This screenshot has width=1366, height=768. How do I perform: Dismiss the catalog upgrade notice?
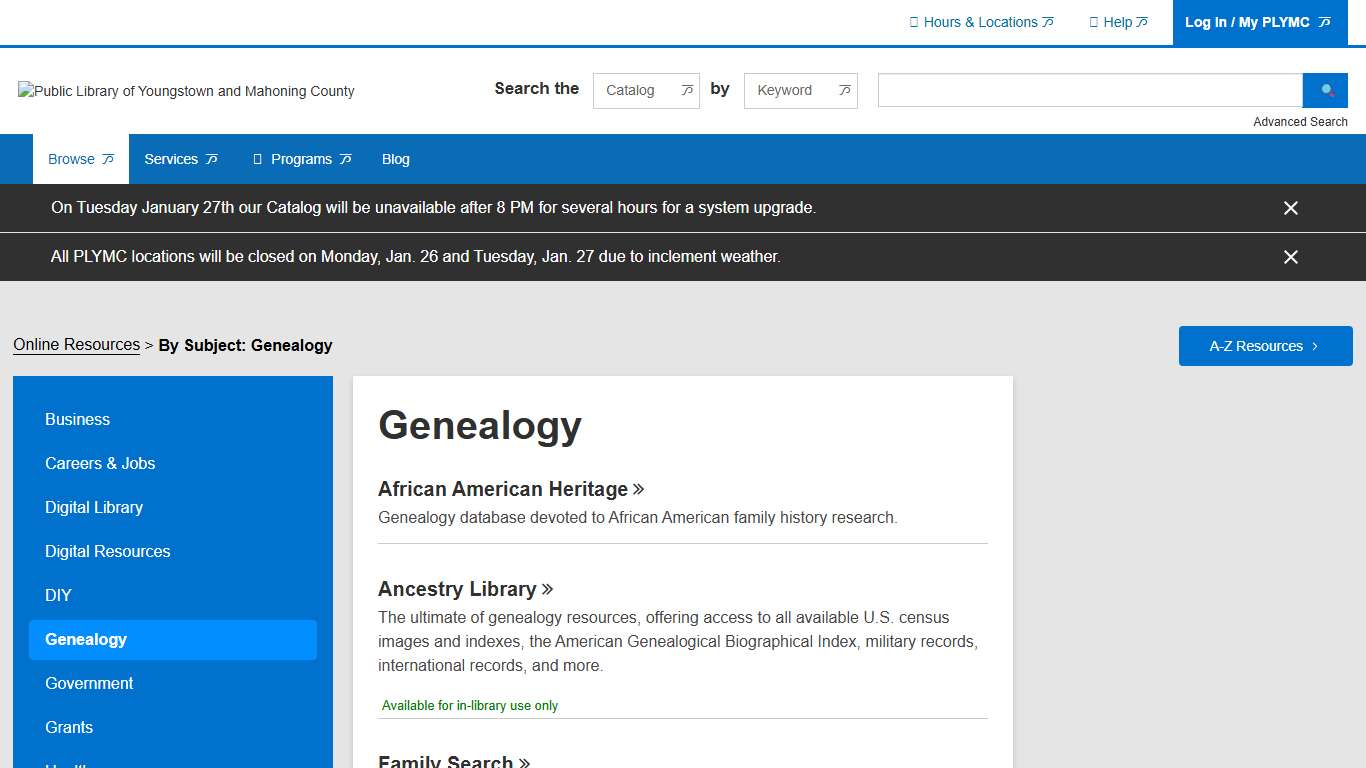click(x=1290, y=208)
